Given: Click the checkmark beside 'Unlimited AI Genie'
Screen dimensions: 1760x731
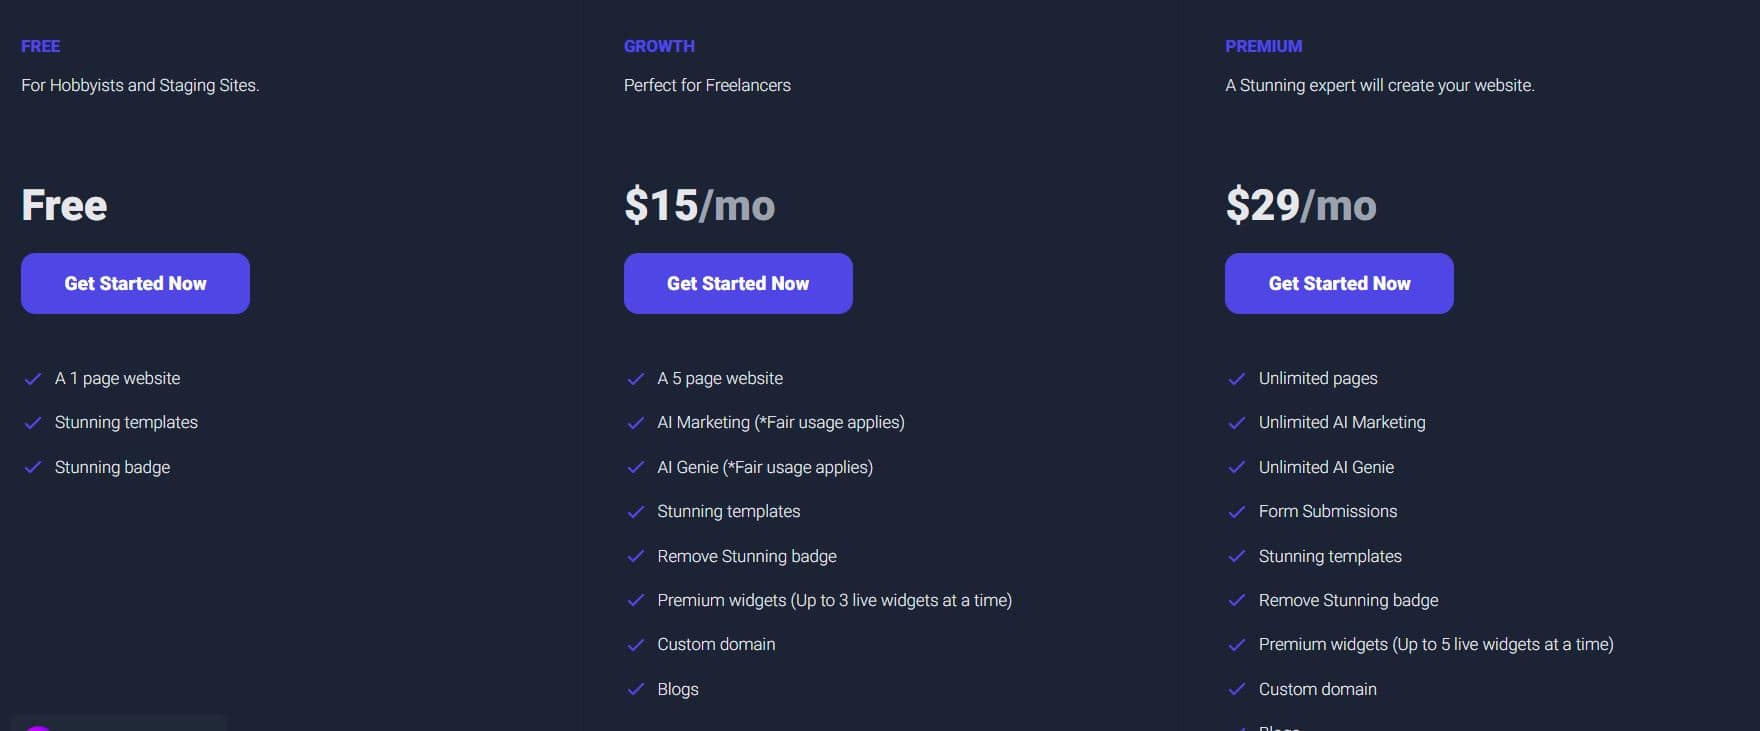Looking at the screenshot, I should click(1237, 467).
